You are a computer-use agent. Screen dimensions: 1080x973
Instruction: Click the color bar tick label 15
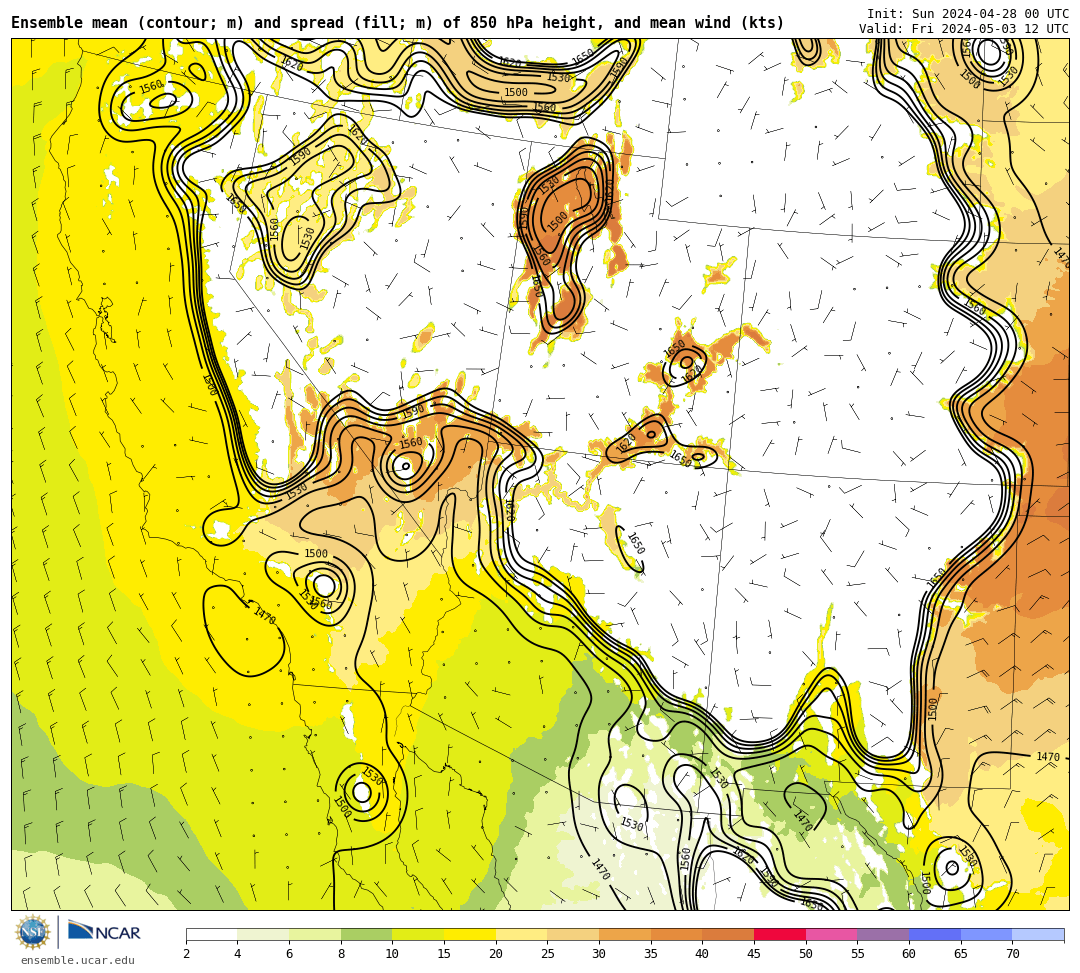coord(444,954)
